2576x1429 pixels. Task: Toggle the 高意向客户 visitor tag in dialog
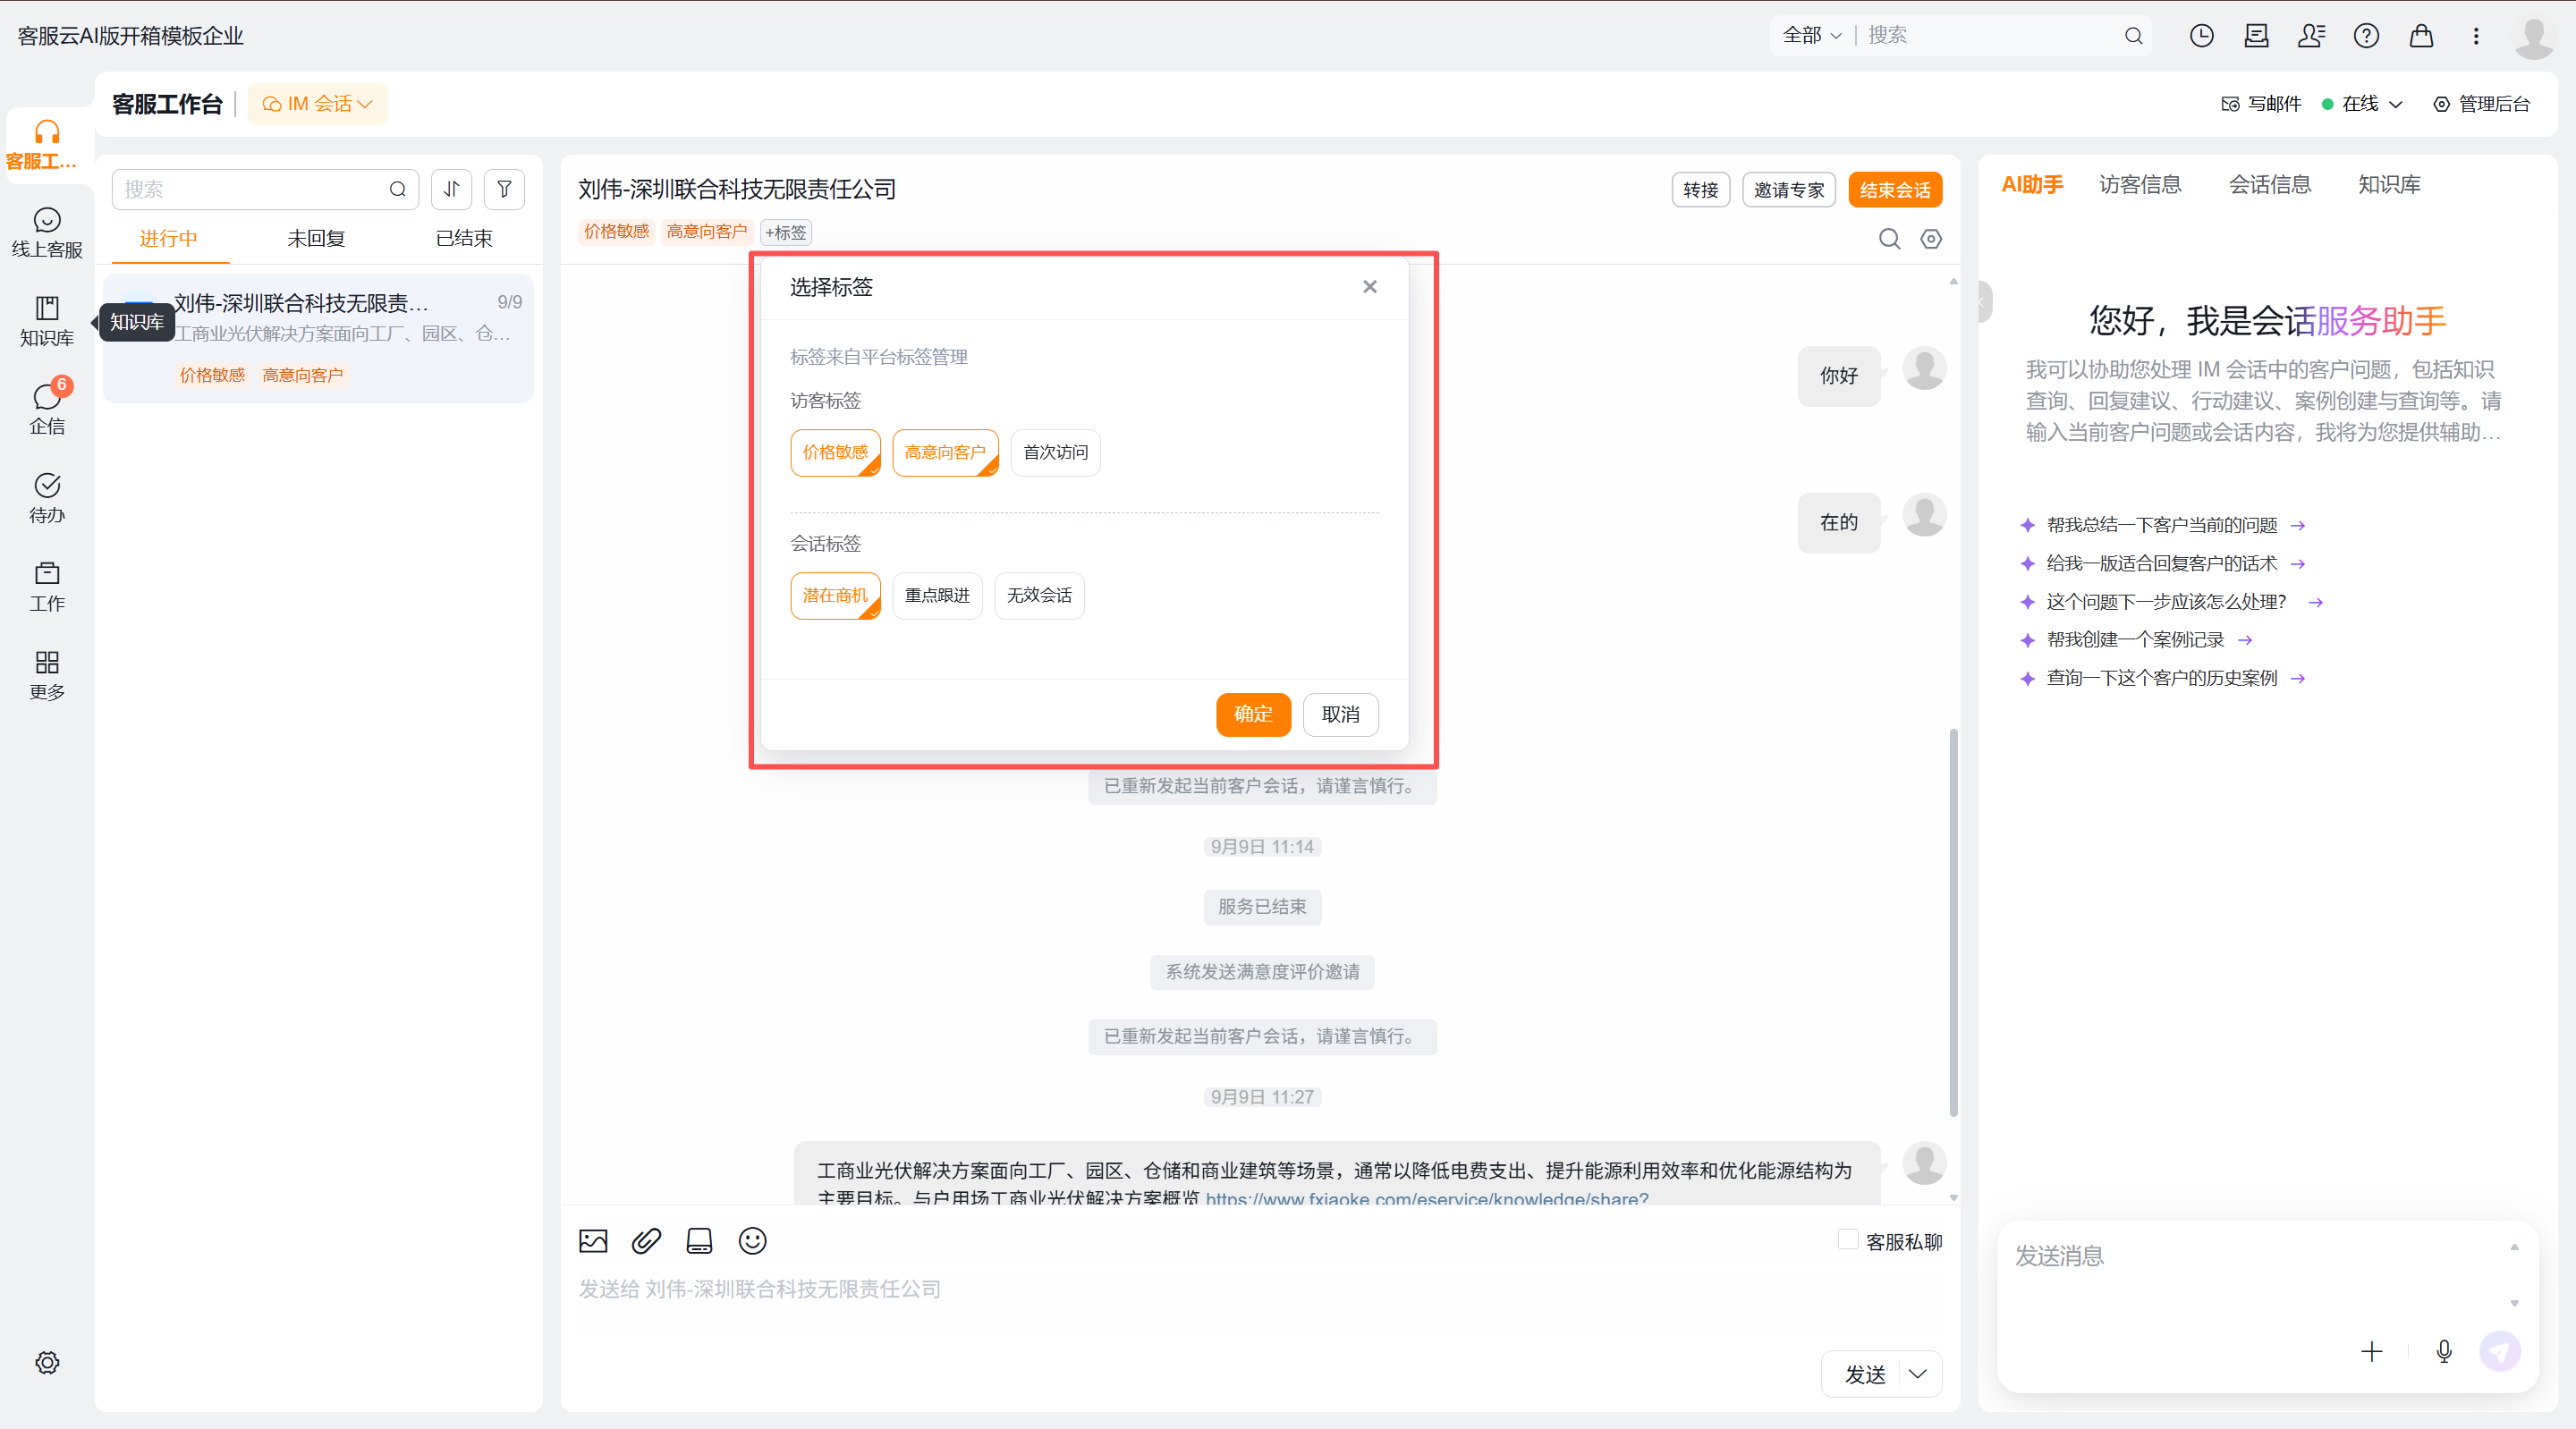945,453
